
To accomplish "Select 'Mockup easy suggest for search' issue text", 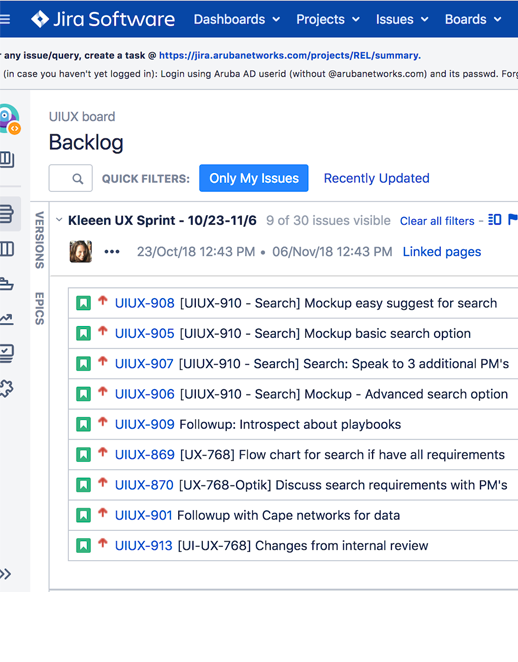I will pos(401,303).
